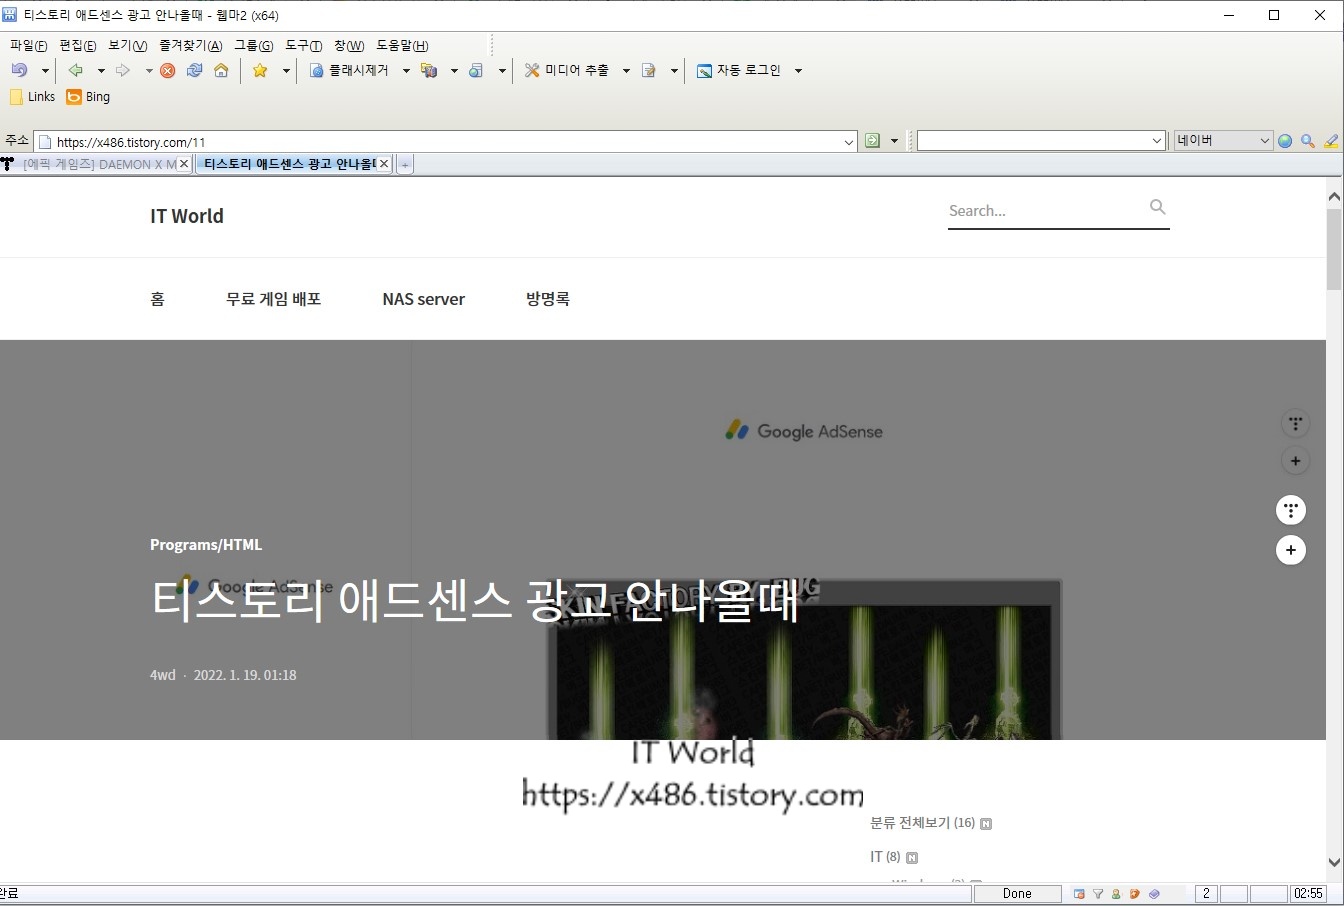The width and height of the screenshot is (1344, 906).
Task: Click the magnifier find icon by search engine
Action: [1307, 141]
